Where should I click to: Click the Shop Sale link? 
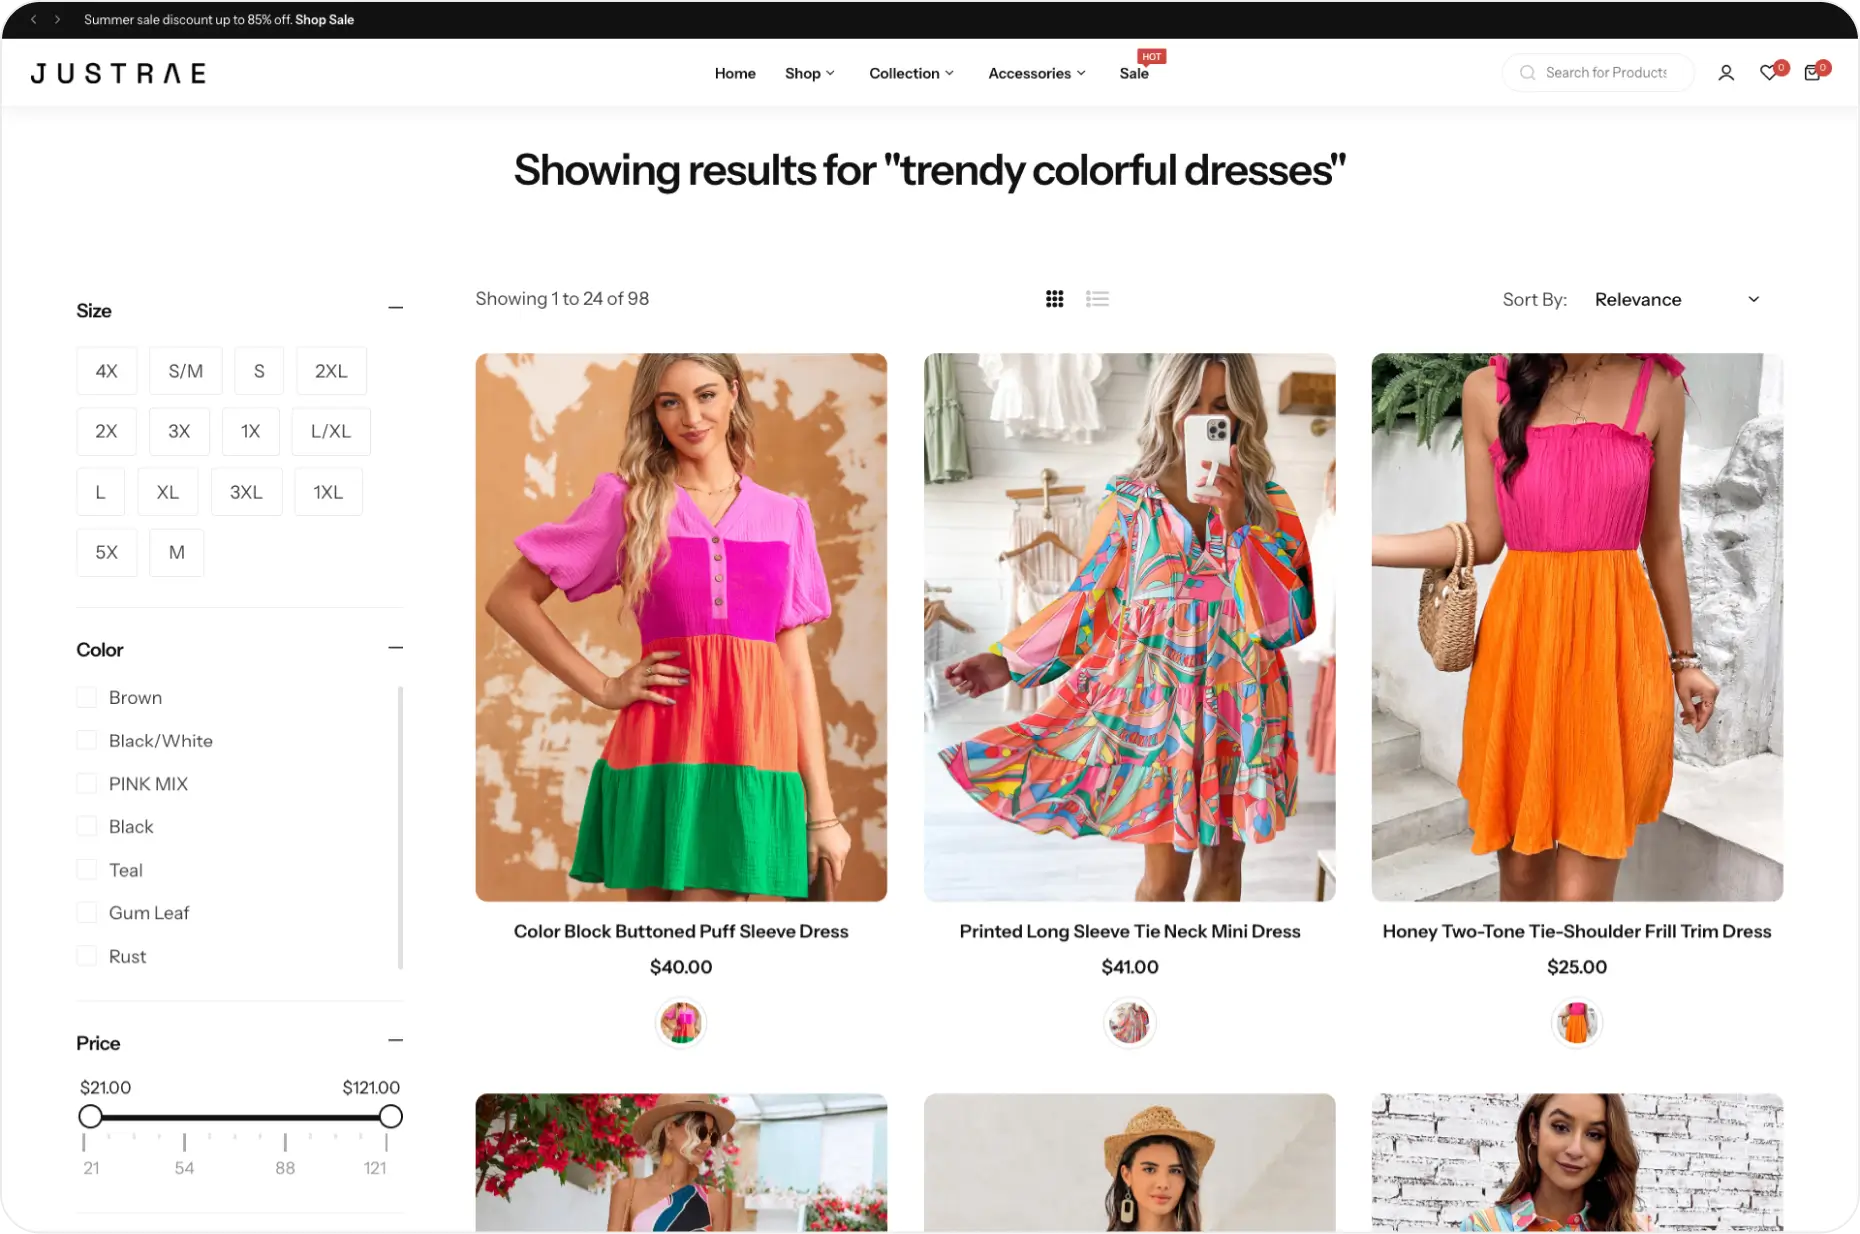324,20
